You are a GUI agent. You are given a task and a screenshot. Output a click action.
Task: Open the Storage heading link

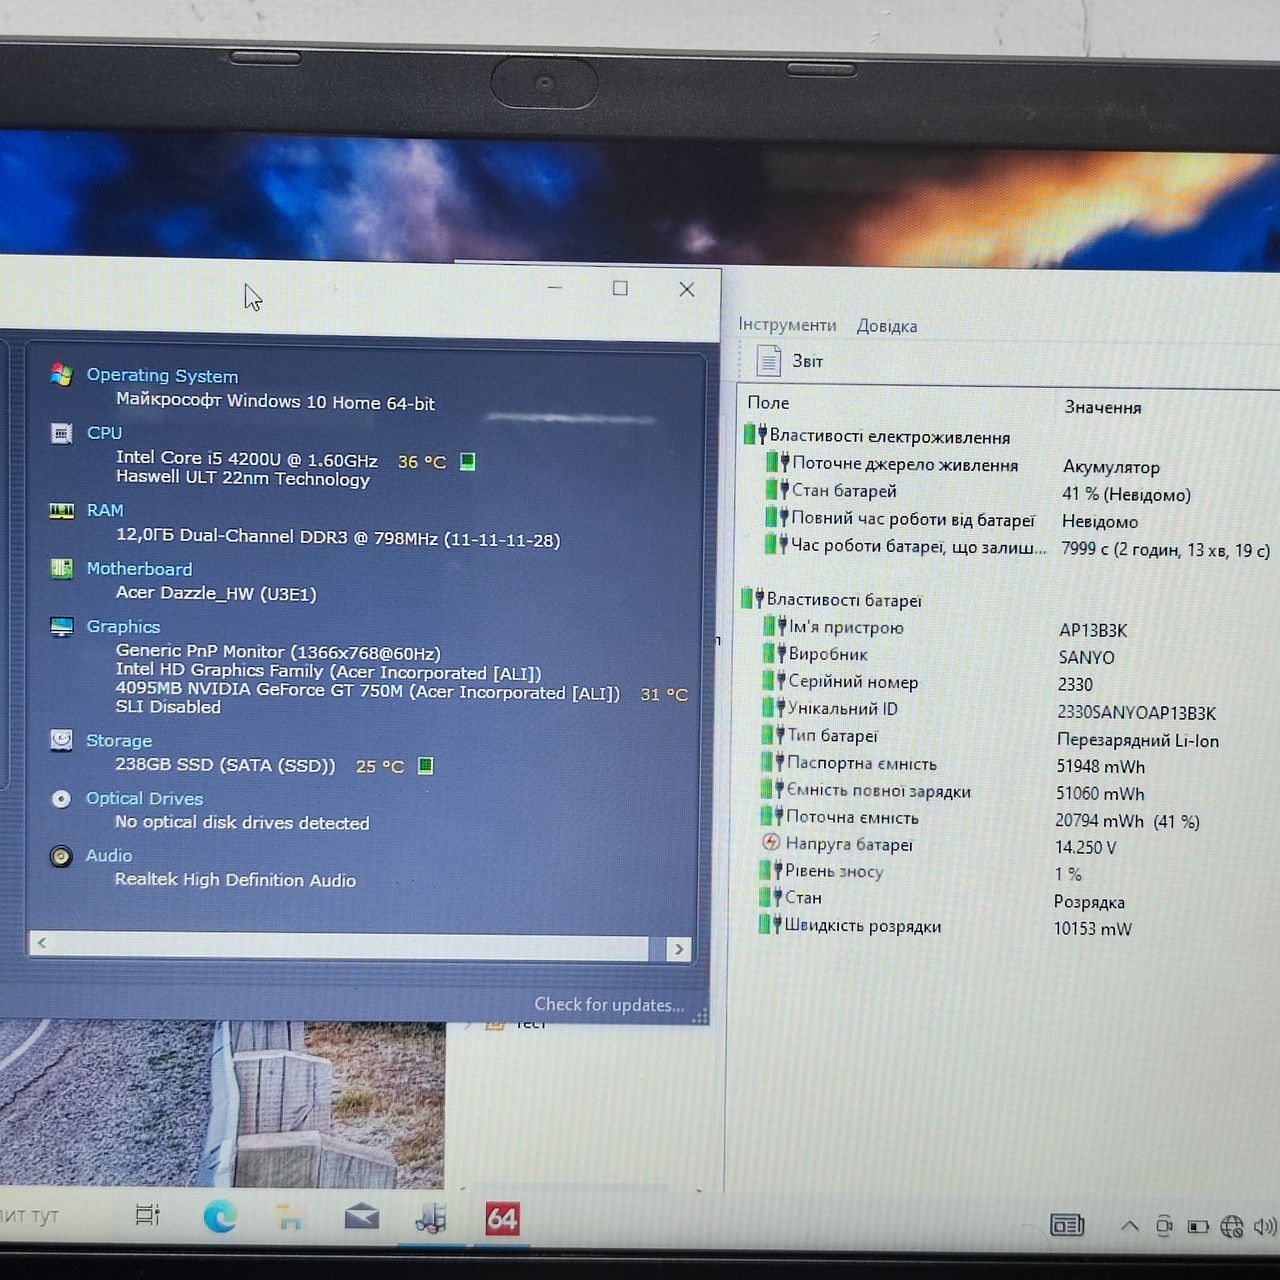pos(119,740)
